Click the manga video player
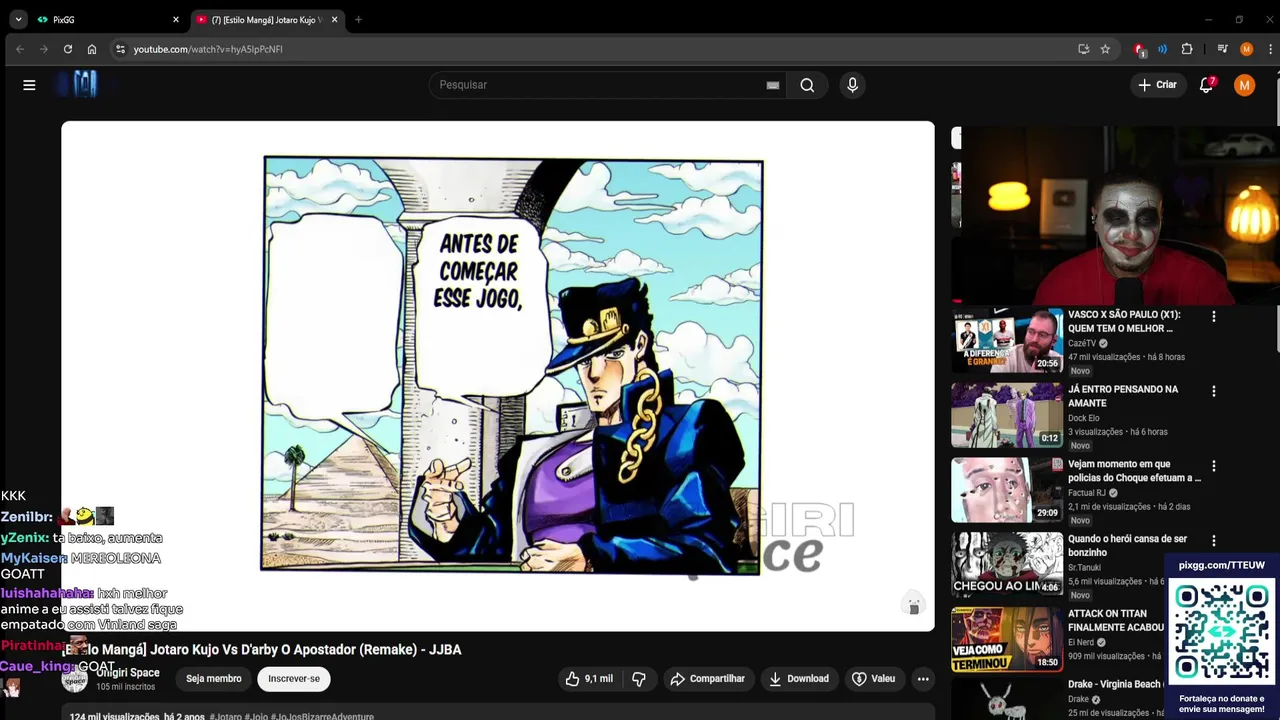 tap(498, 376)
